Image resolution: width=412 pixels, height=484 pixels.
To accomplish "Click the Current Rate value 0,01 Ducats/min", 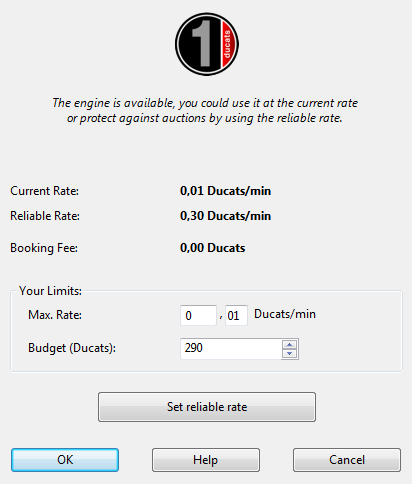I will (x=225, y=191).
